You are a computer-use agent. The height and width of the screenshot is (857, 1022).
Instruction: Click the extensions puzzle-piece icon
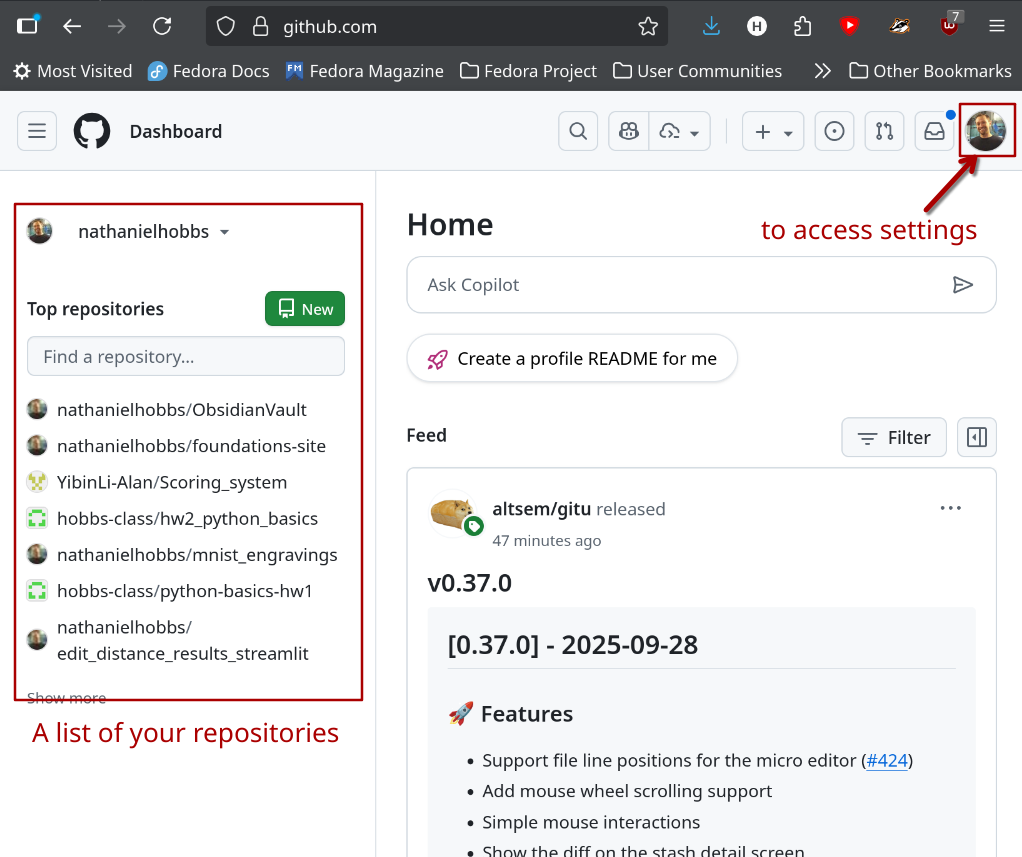point(803,26)
